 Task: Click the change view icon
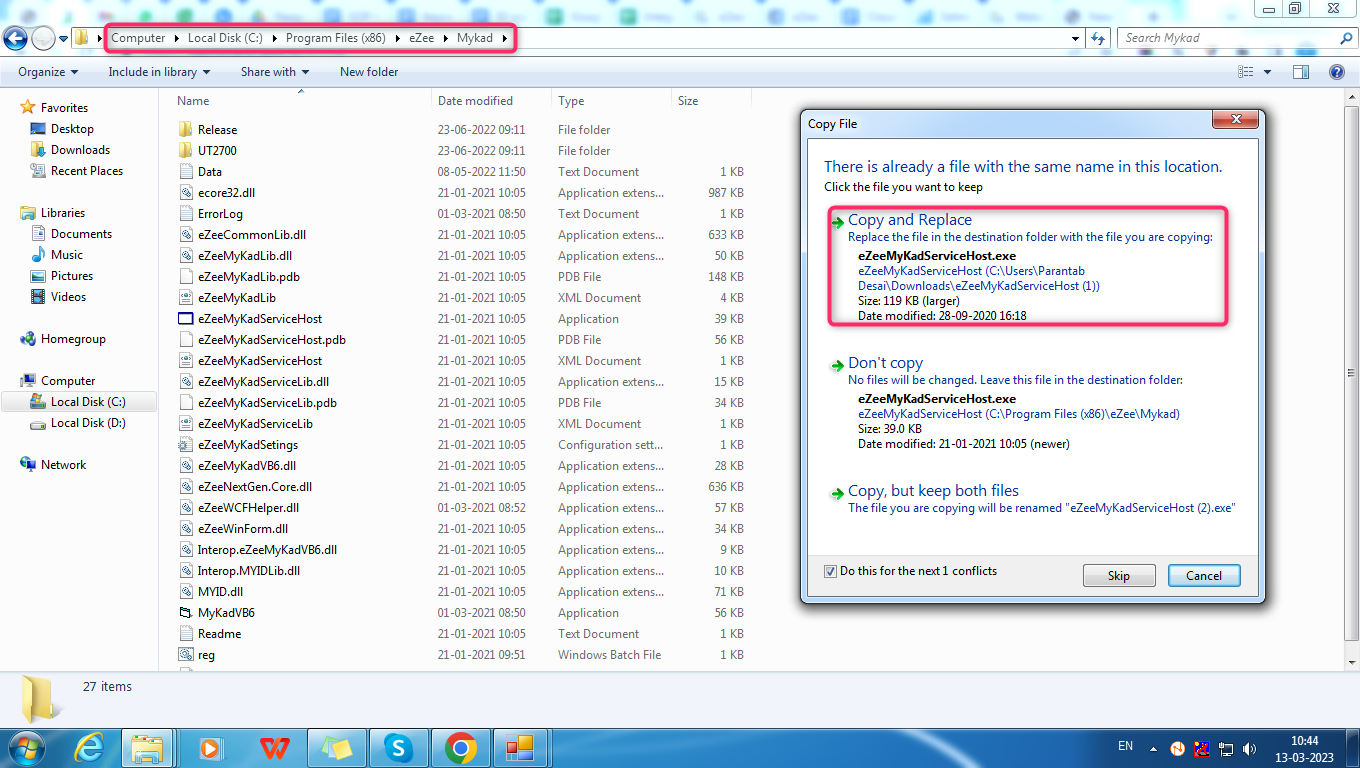coord(1246,72)
